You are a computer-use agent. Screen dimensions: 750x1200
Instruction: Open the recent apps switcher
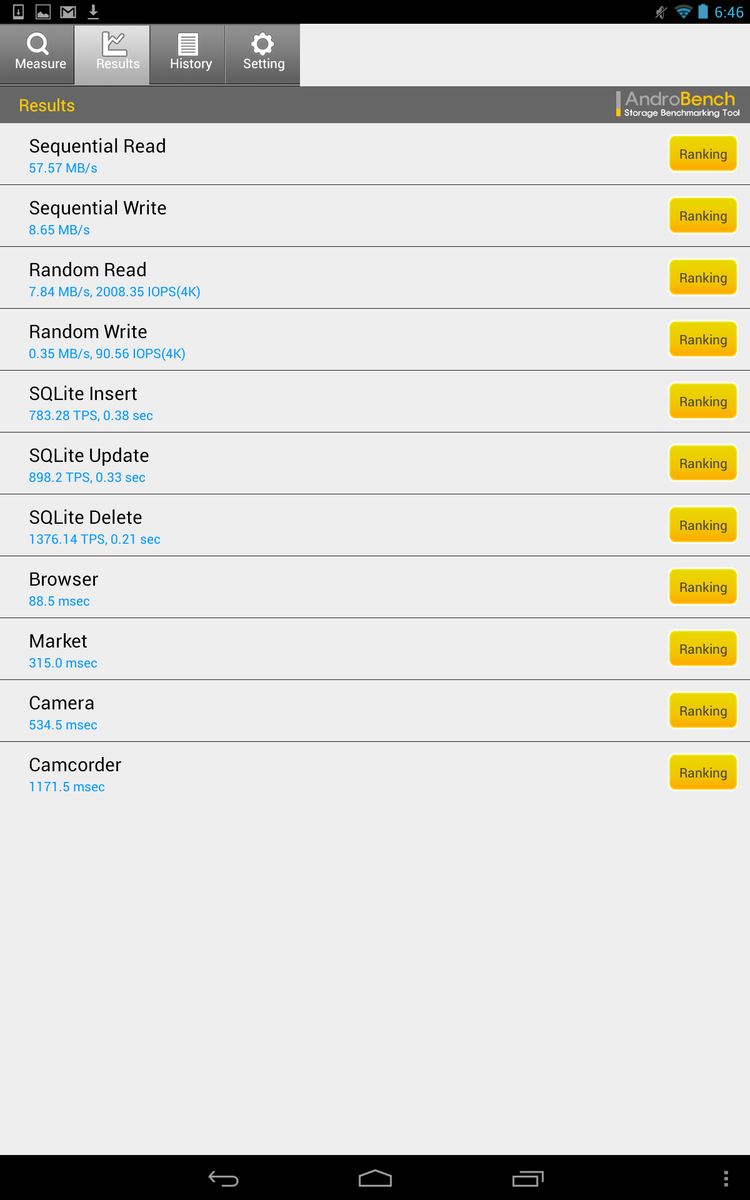pyautogui.click(x=527, y=1179)
